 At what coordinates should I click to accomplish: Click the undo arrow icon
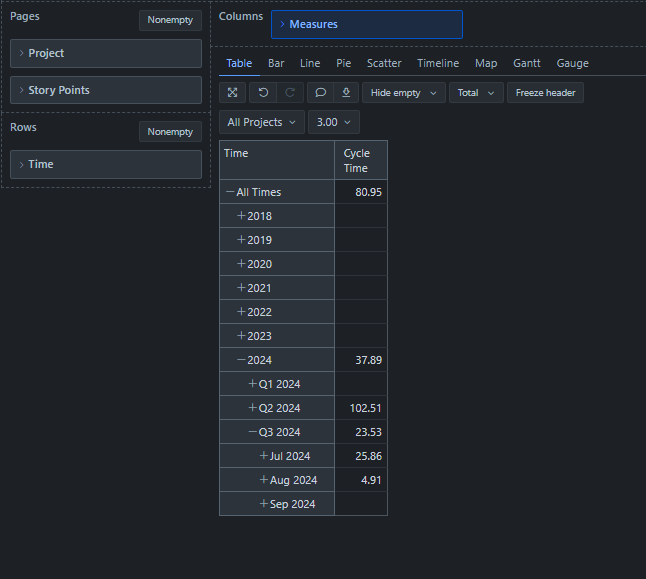pos(263,93)
